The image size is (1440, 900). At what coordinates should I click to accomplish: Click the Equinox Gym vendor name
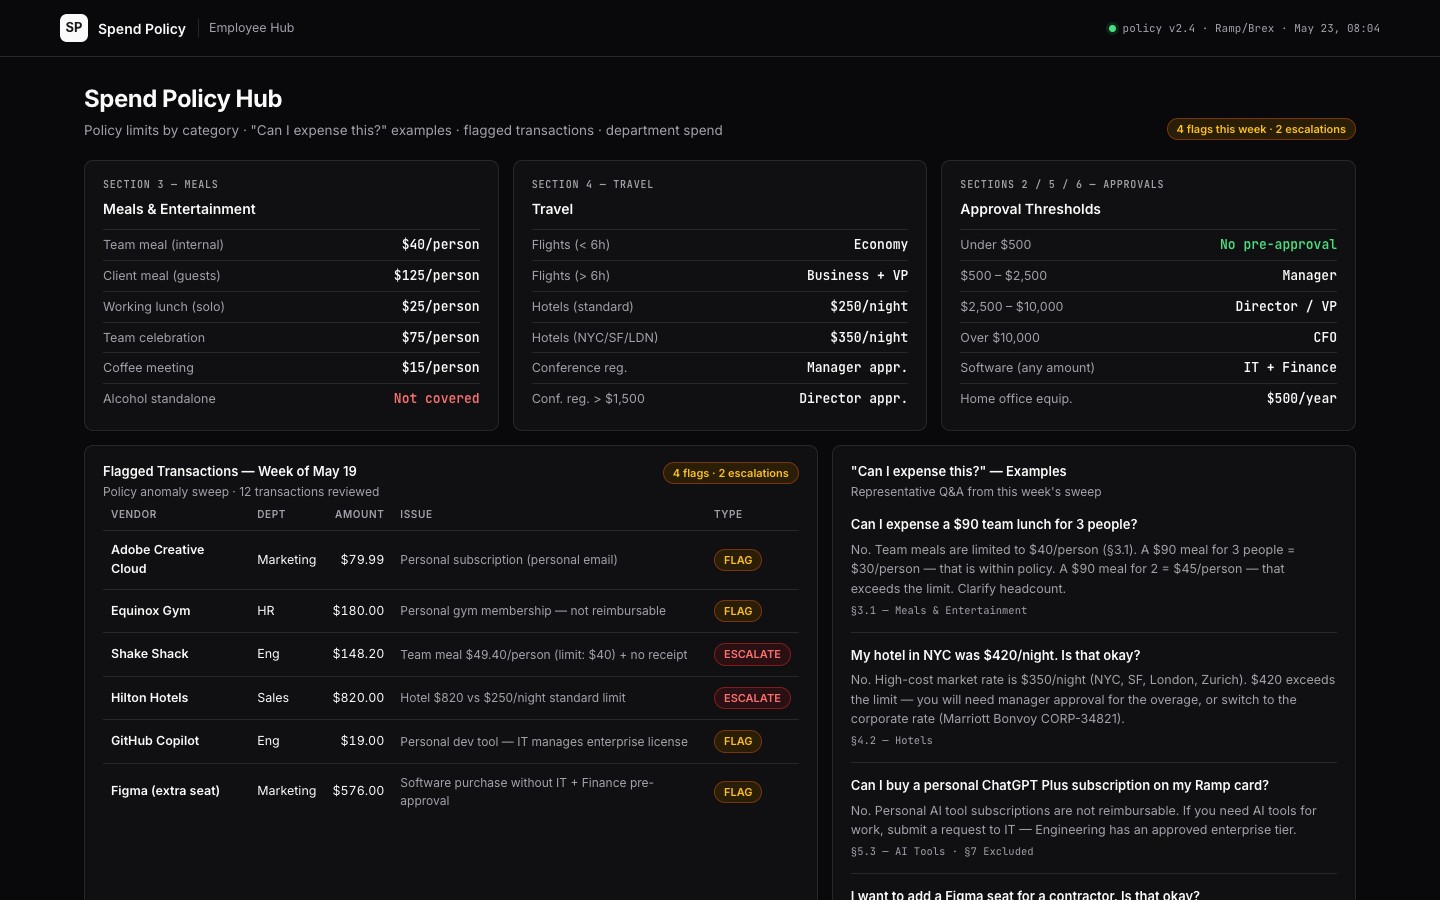[150, 611]
